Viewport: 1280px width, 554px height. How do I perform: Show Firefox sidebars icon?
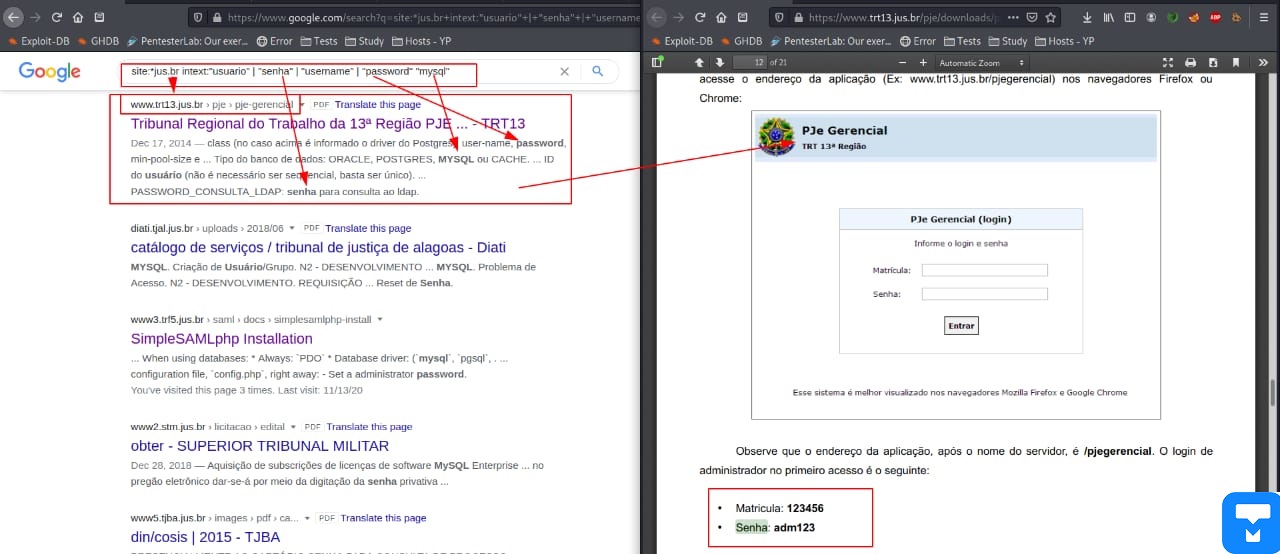pyautogui.click(x=1130, y=17)
